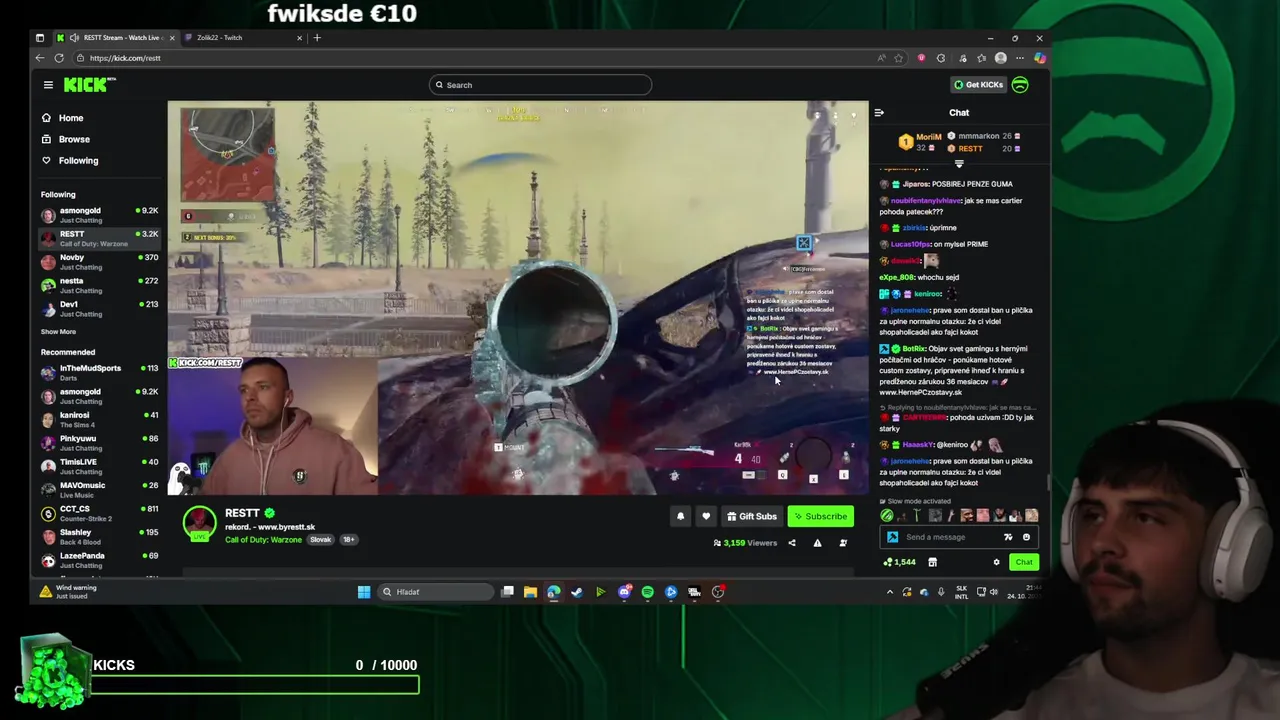Open MAVOmusic recommended channel
This screenshot has width=1280, height=720.
pyautogui.click(x=99, y=489)
